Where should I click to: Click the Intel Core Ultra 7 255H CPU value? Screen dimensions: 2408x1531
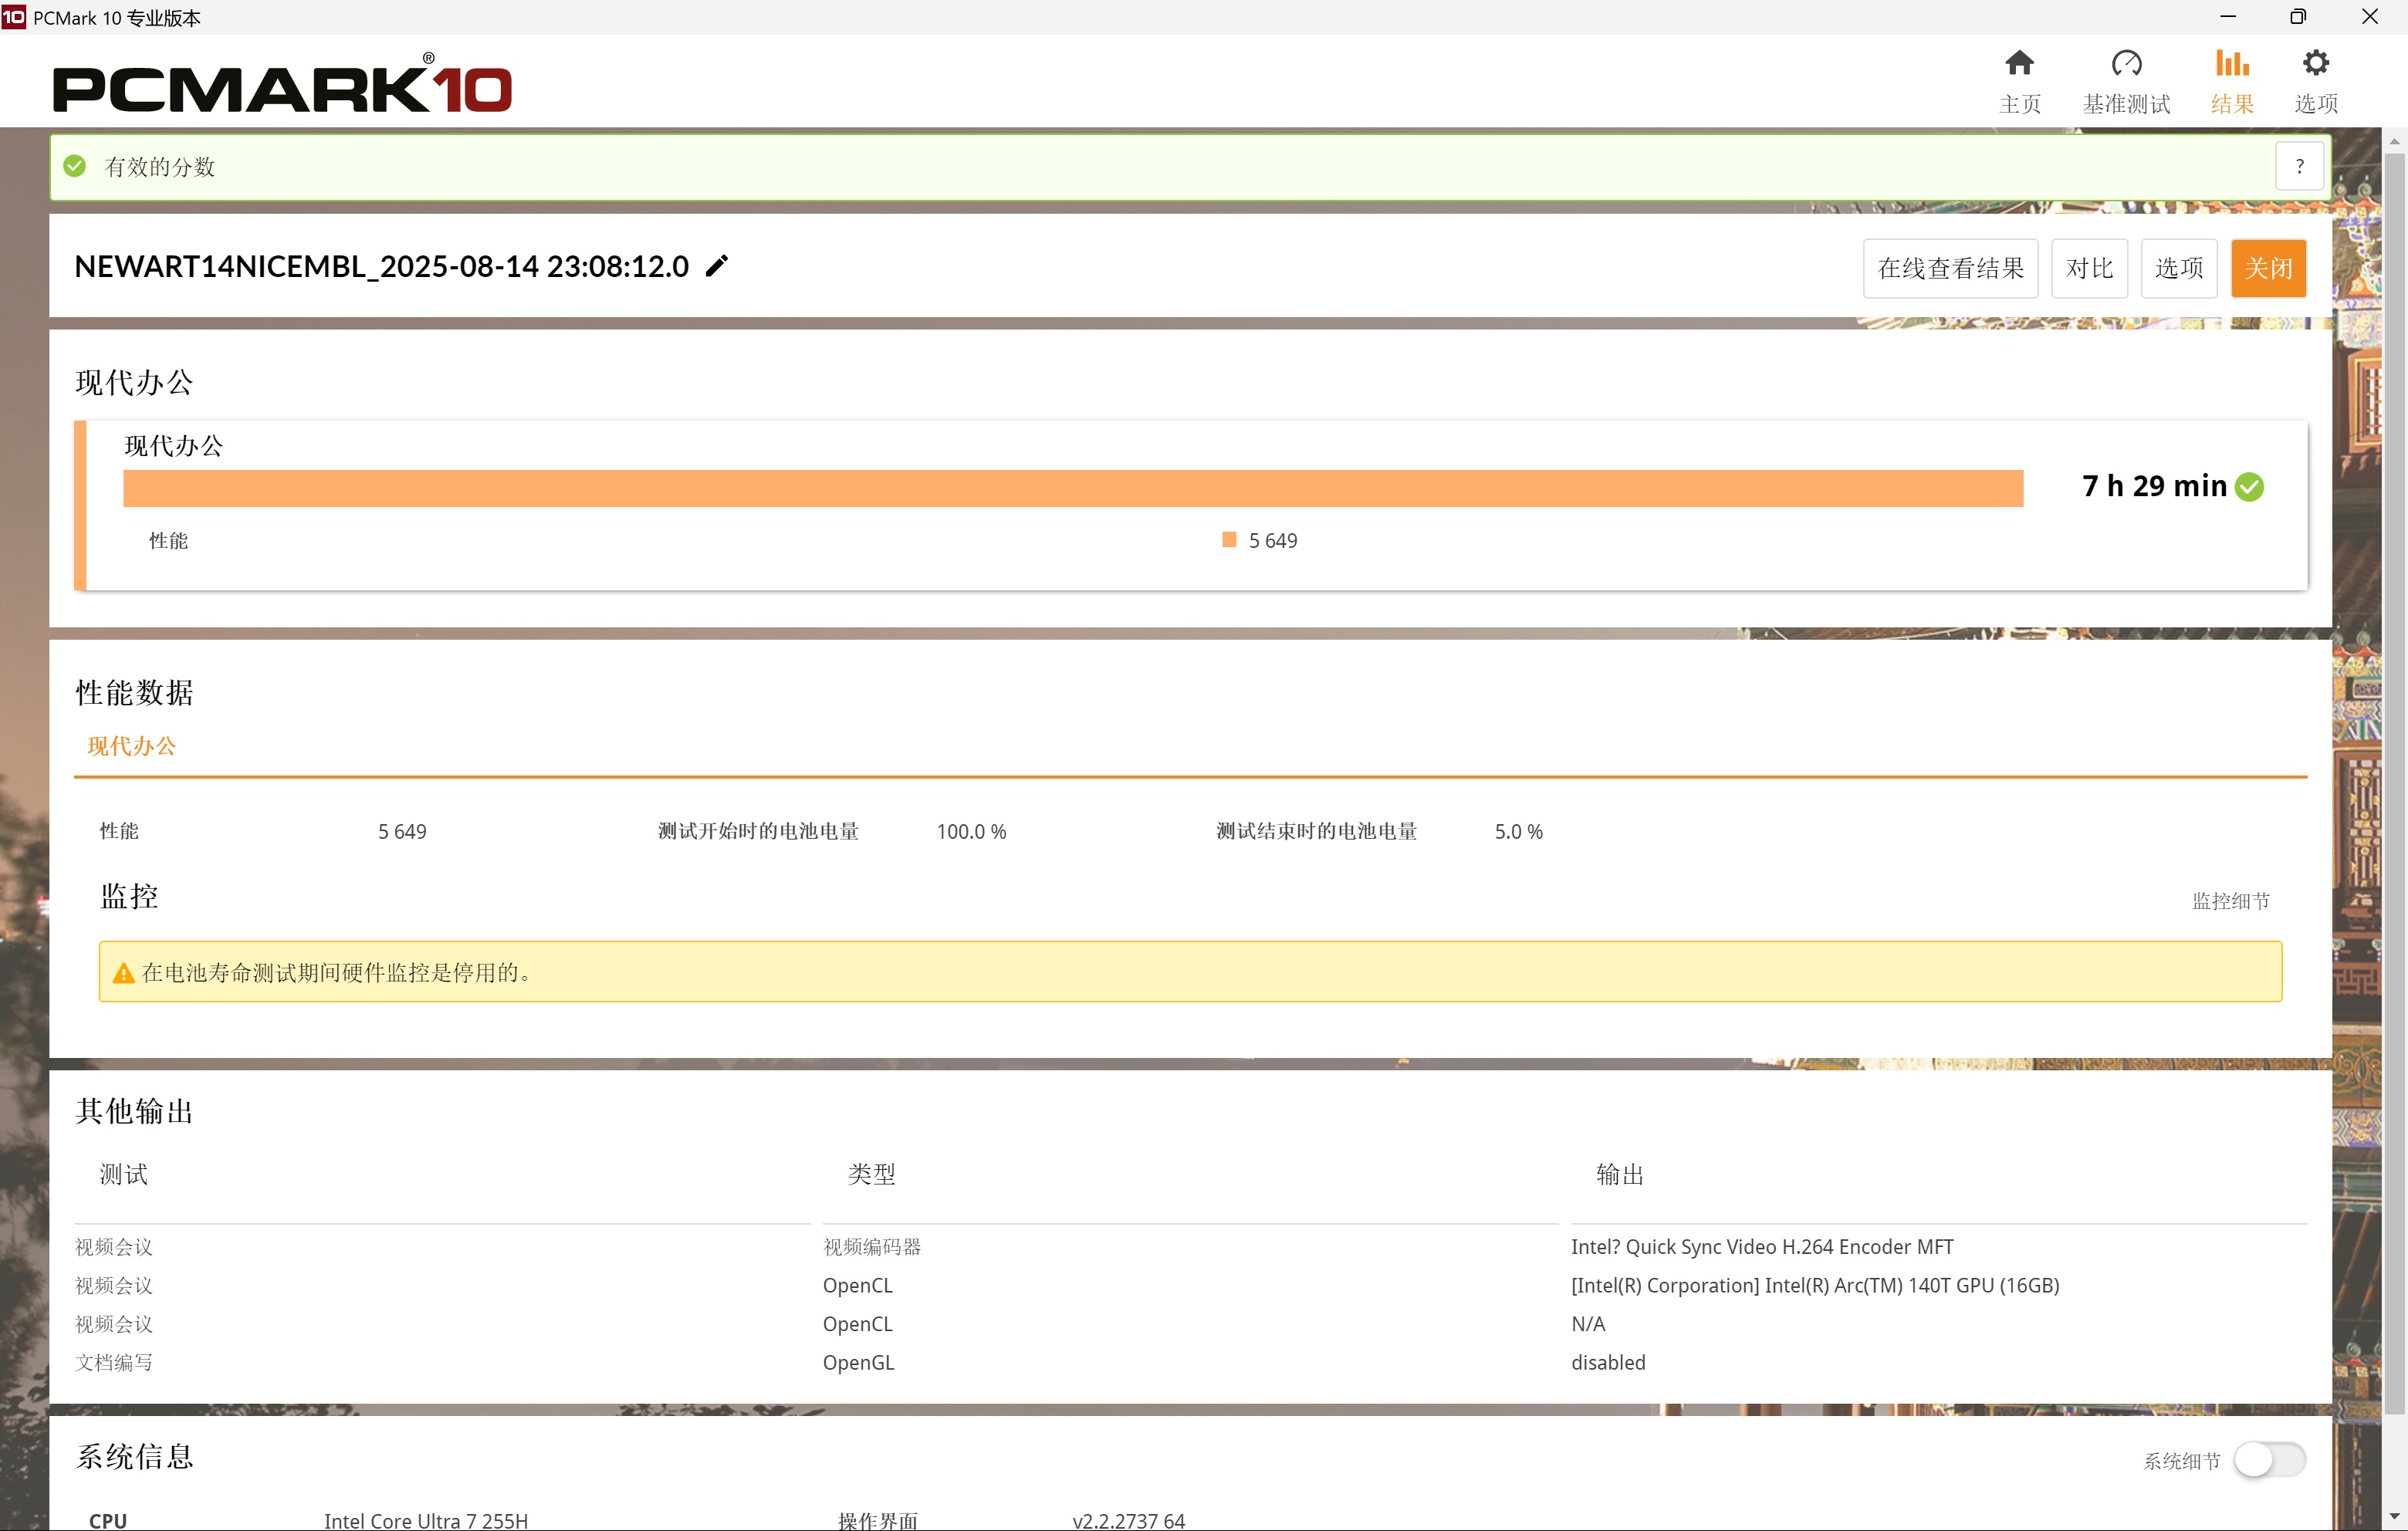tap(426, 1520)
